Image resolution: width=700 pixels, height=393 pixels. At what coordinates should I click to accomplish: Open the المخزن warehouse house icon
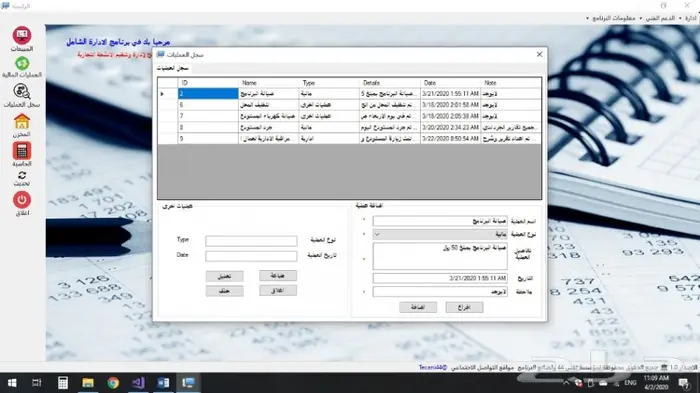point(21,121)
